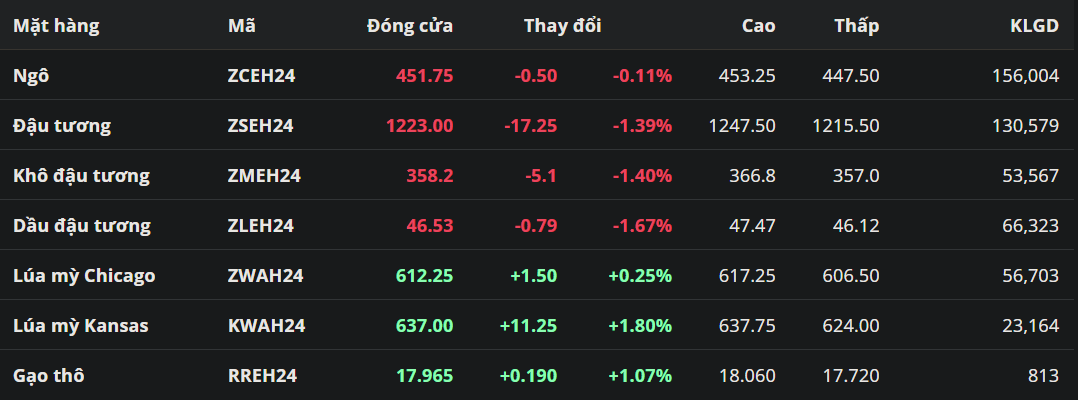Image resolution: width=1078 pixels, height=400 pixels.
Task: Click the Thay đổi column header
Action: click(562, 26)
